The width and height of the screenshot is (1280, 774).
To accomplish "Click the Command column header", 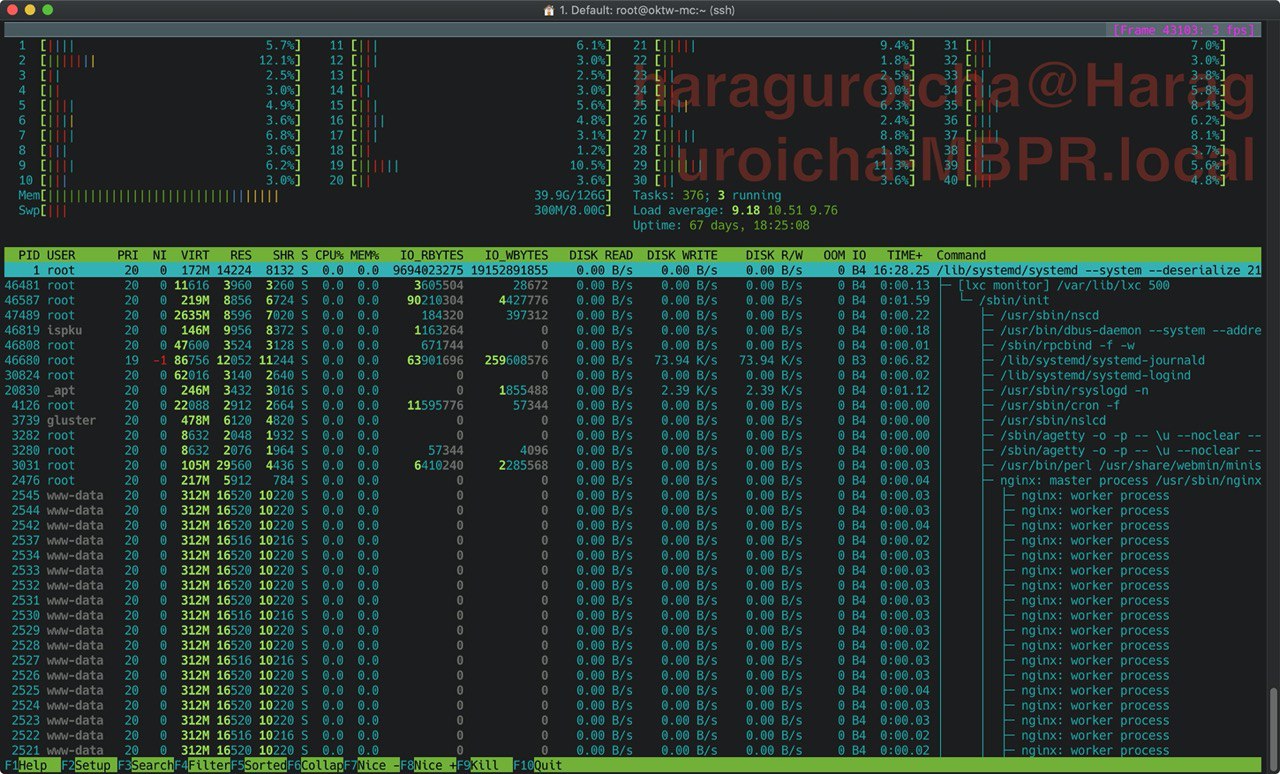I will click(961, 255).
